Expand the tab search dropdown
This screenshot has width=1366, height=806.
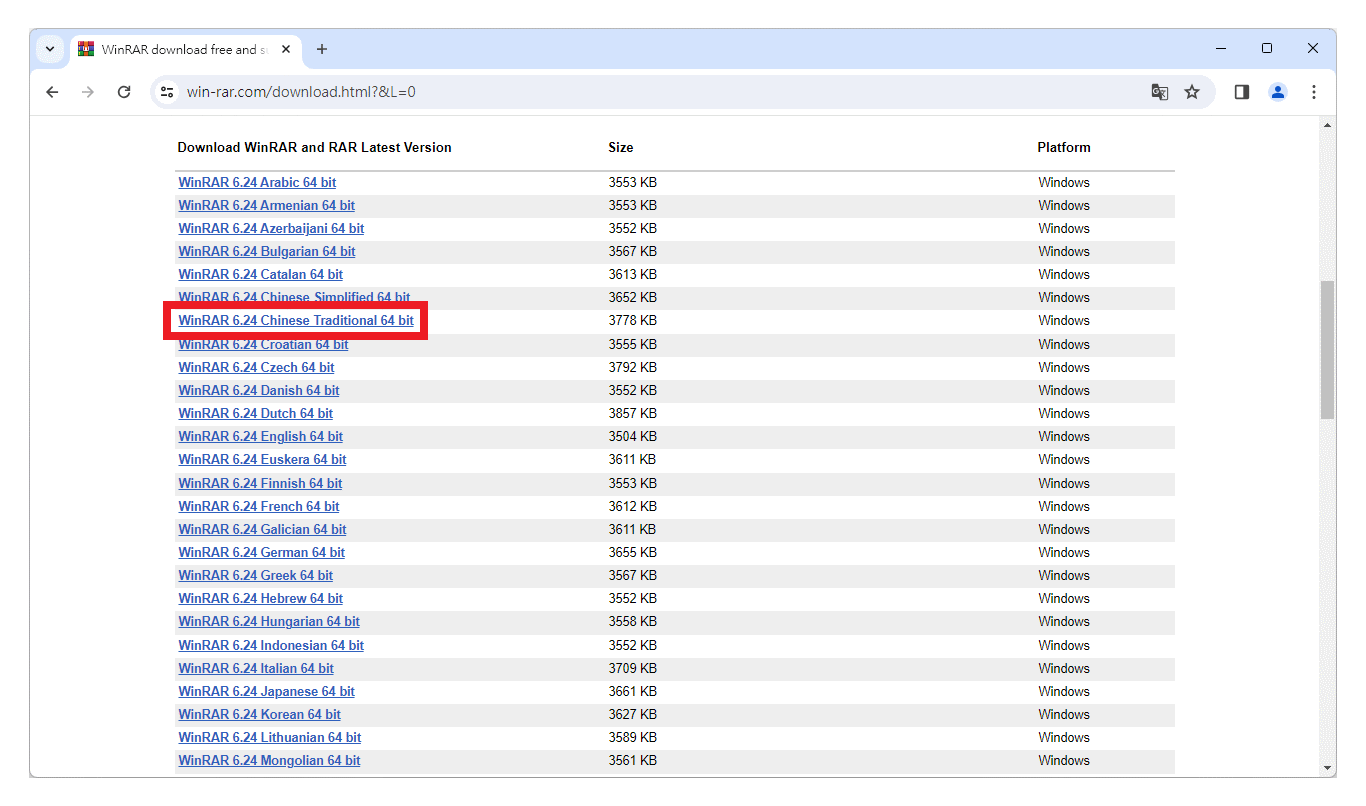coord(50,49)
